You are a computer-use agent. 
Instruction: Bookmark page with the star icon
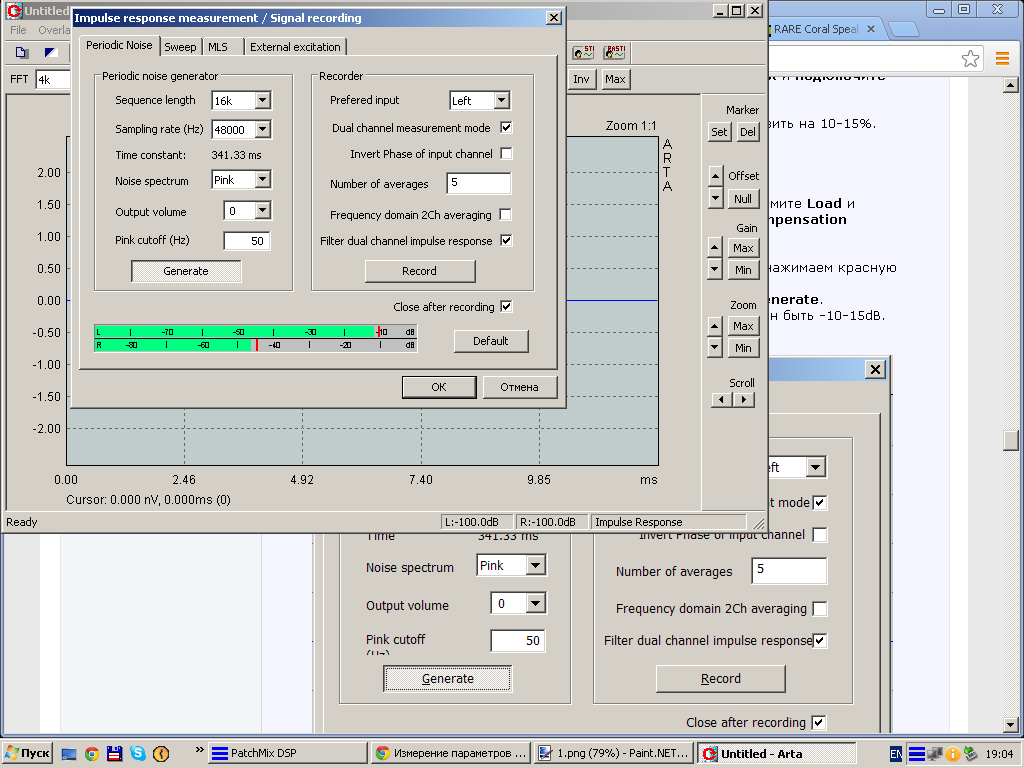[970, 59]
